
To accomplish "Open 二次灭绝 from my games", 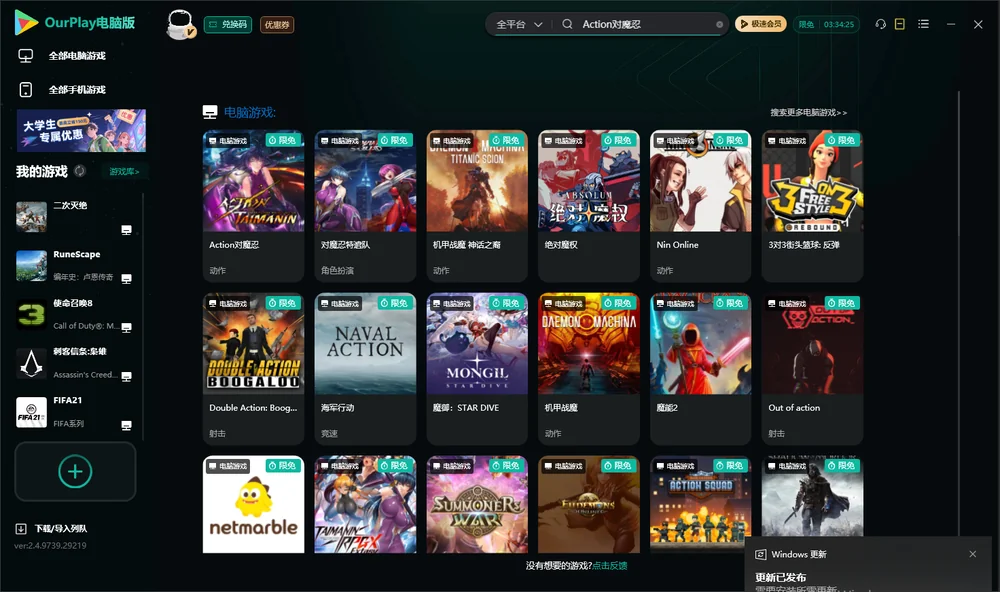I will click(x=75, y=217).
